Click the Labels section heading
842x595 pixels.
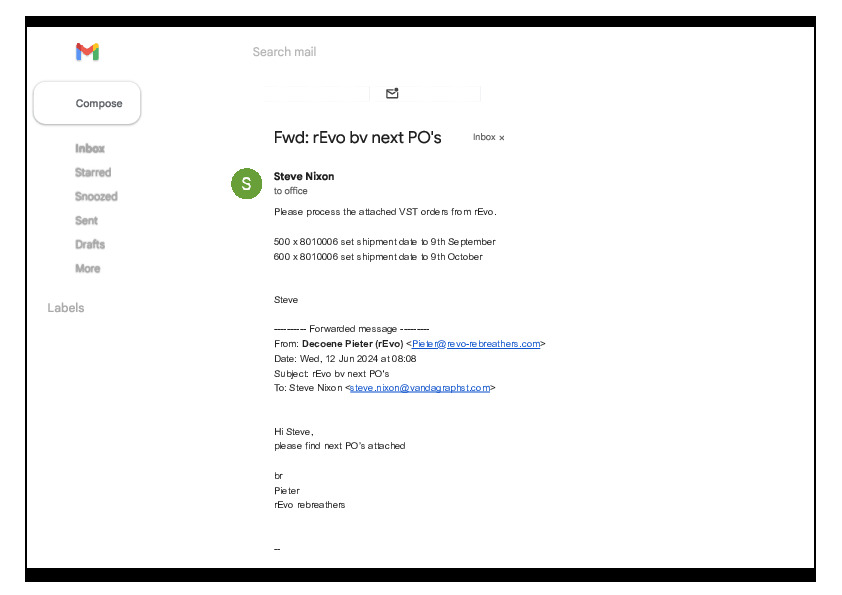pyautogui.click(x=66, y=308)
